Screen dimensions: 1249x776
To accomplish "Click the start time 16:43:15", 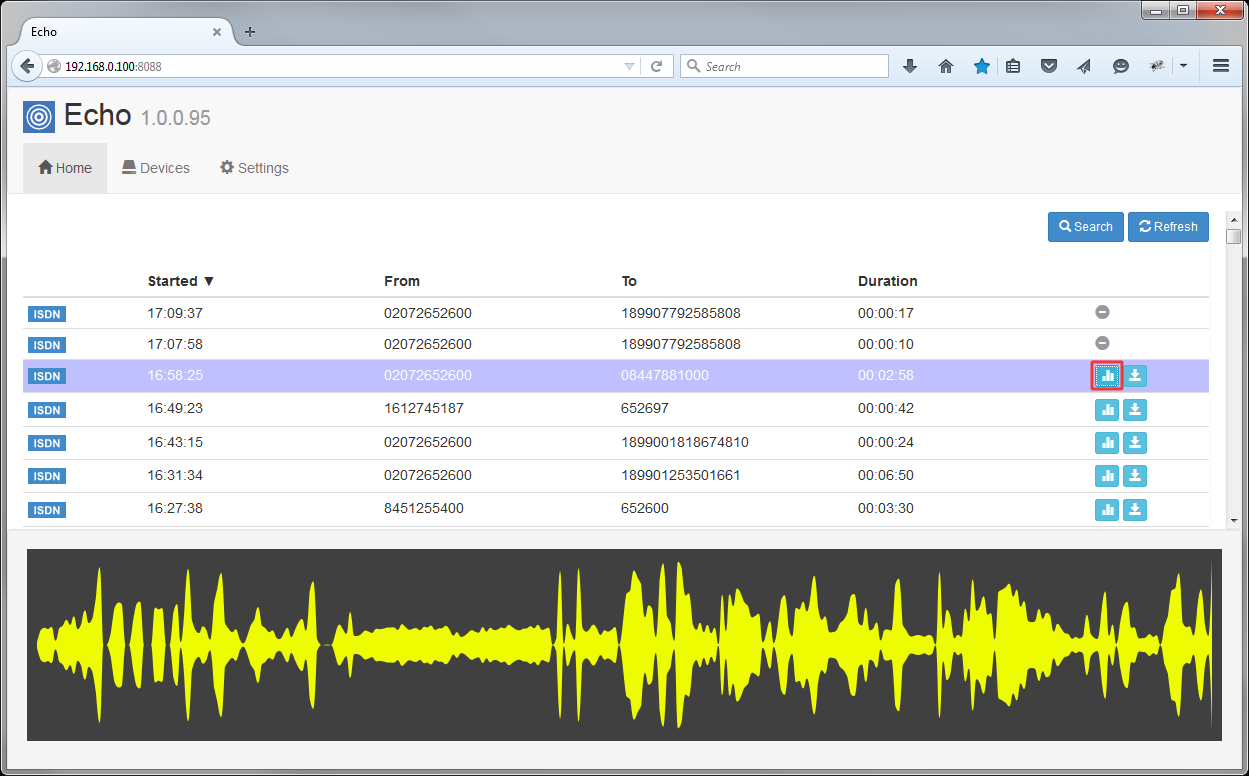I will [175, 442].
